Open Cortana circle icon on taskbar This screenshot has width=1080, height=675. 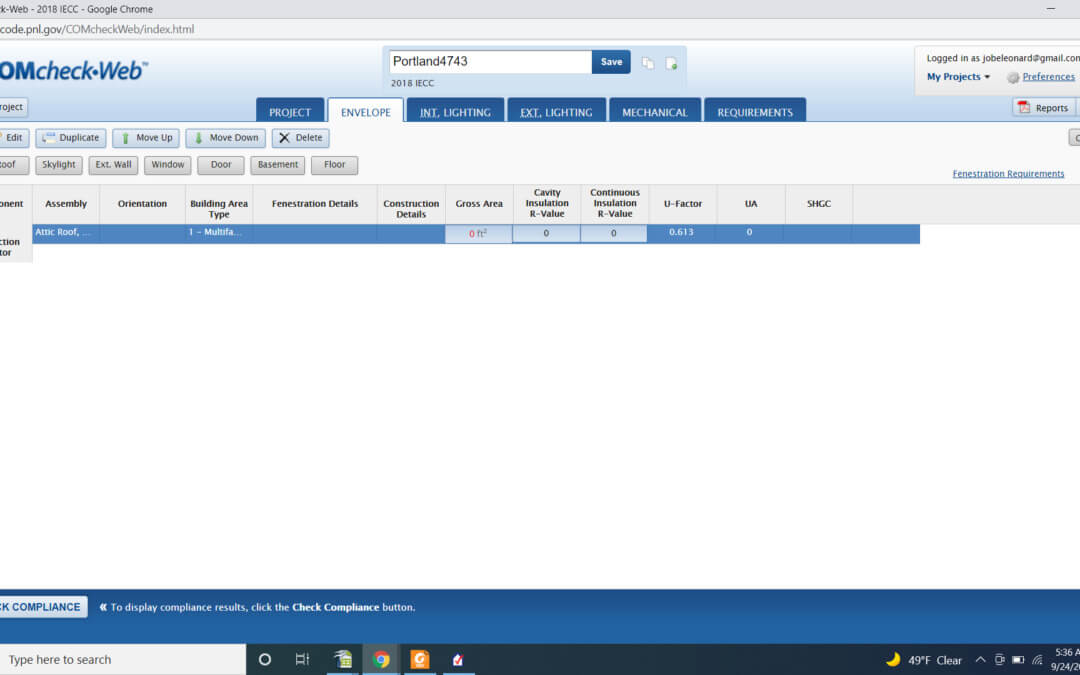pyautogui.click(x=265, y=659)
